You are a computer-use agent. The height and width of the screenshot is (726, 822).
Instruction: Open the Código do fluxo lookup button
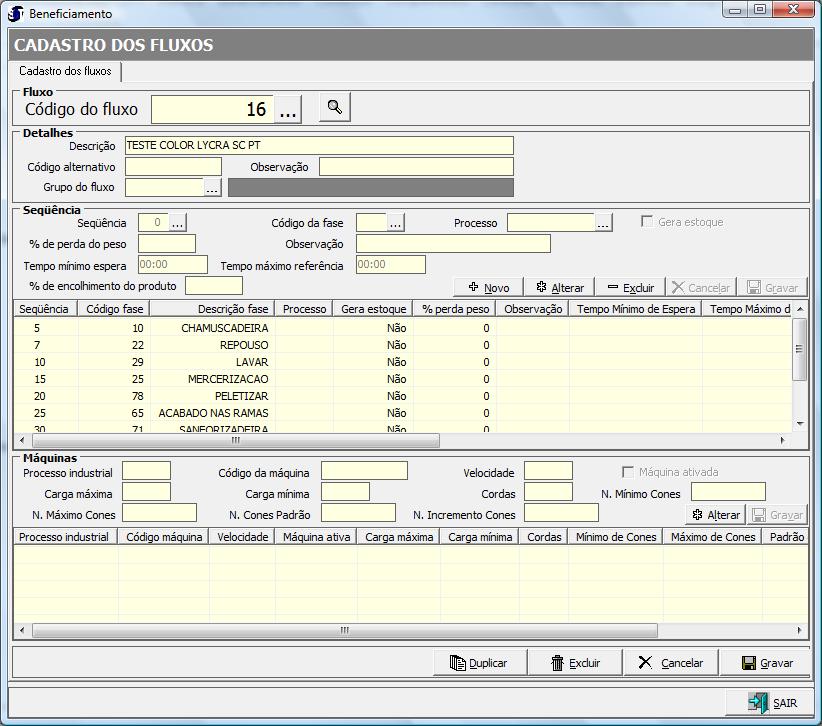(x=288, y=109)
